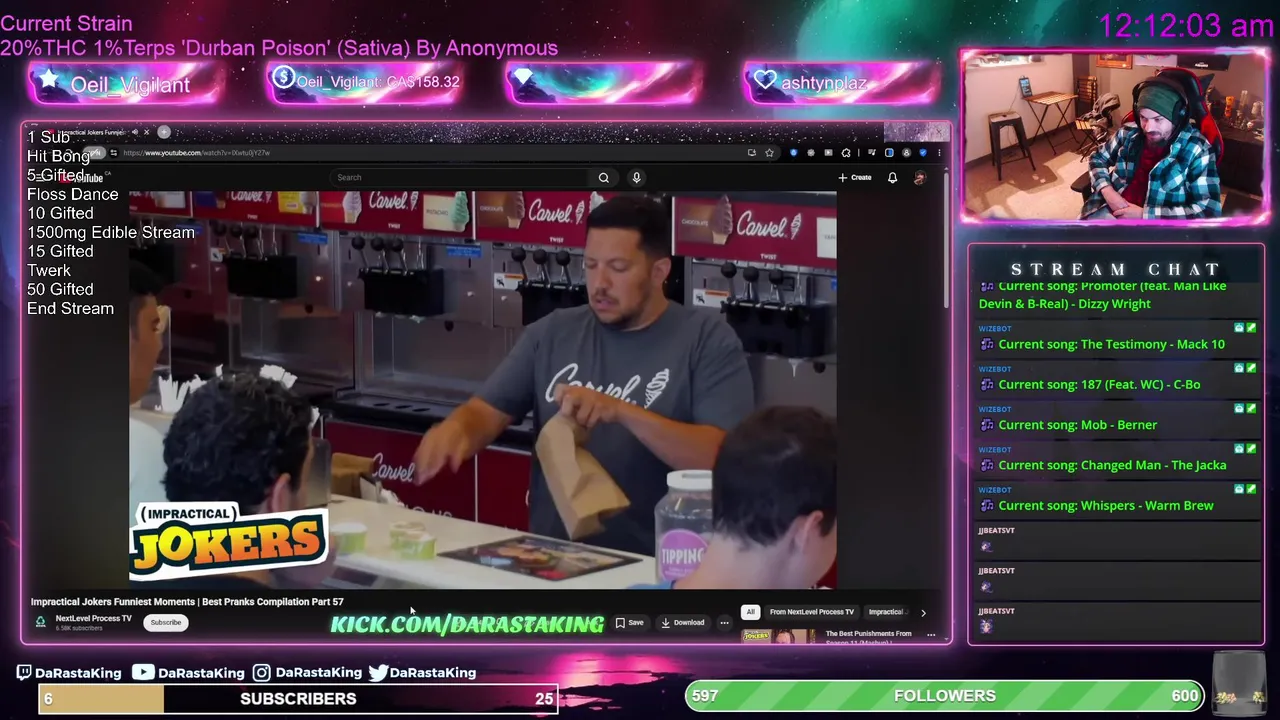Click the streamer webcam feed
This screenshot has width=1280, height=720.
tap(1114, 136)
